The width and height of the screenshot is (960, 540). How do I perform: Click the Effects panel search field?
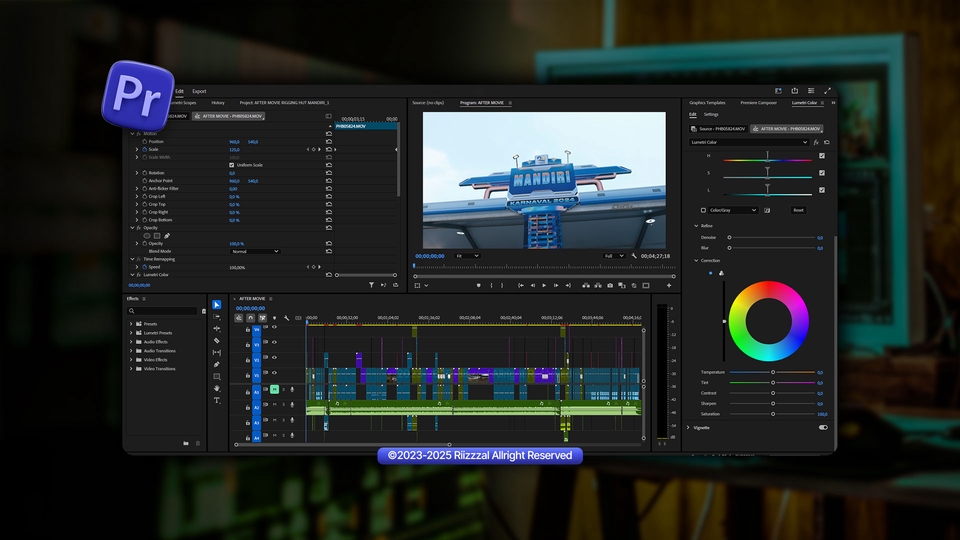(x=163, y=311)
